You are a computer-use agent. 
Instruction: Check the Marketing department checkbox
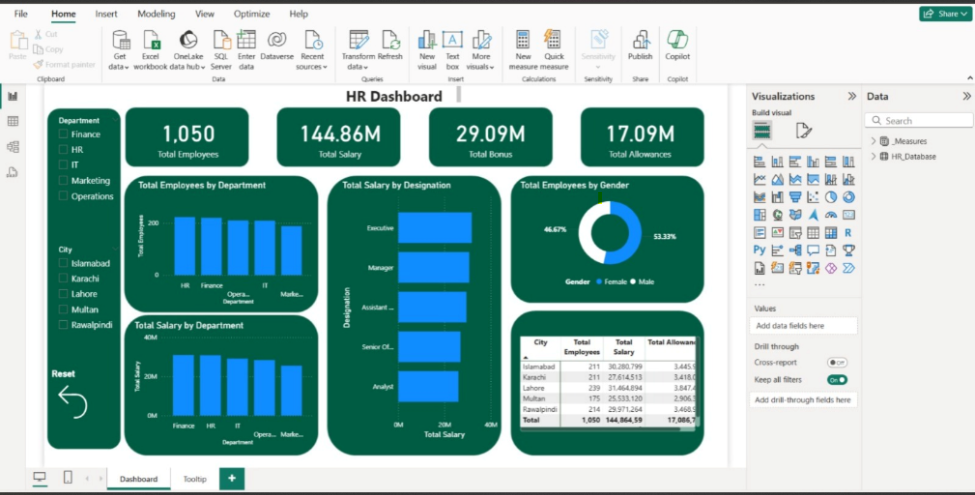click(63, 180)
